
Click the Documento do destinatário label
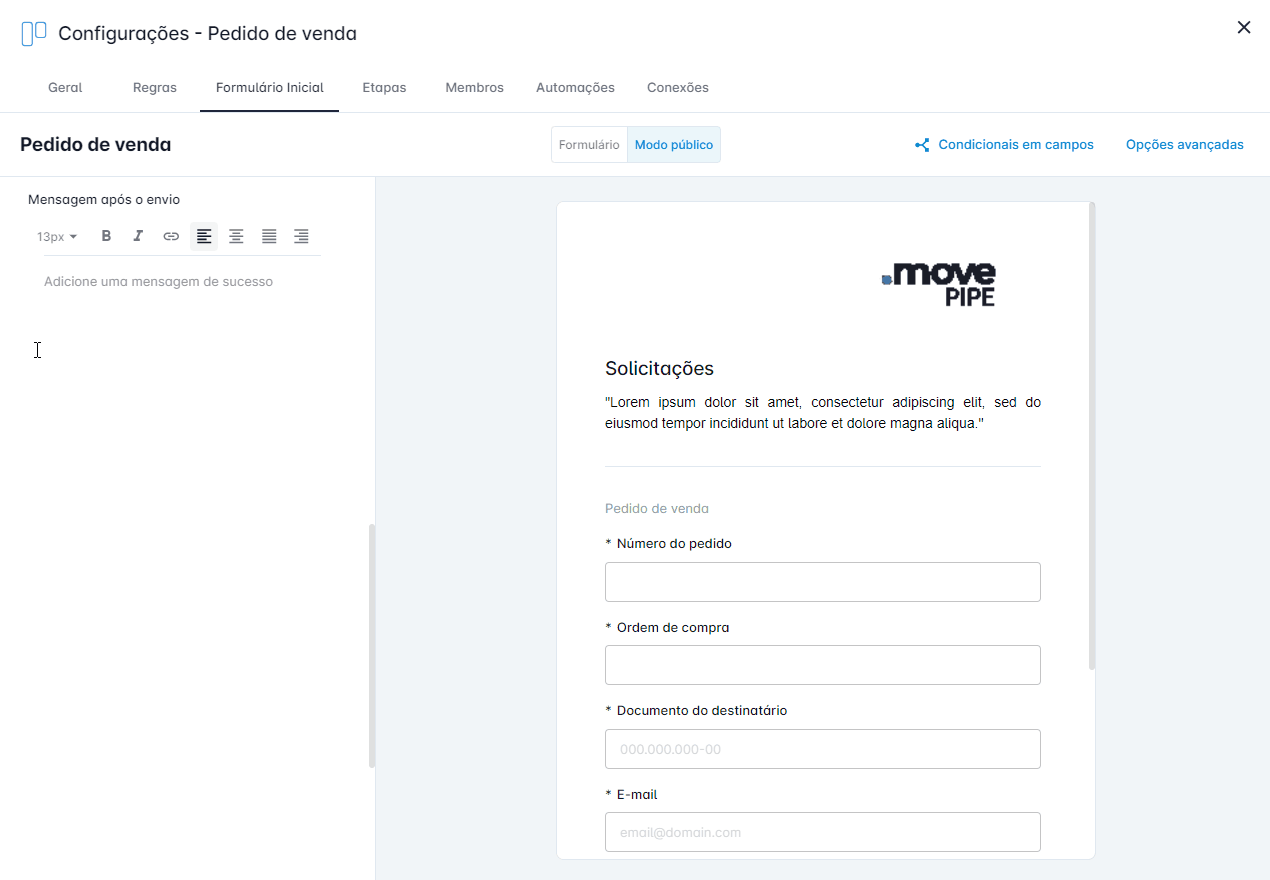(702, 711)
